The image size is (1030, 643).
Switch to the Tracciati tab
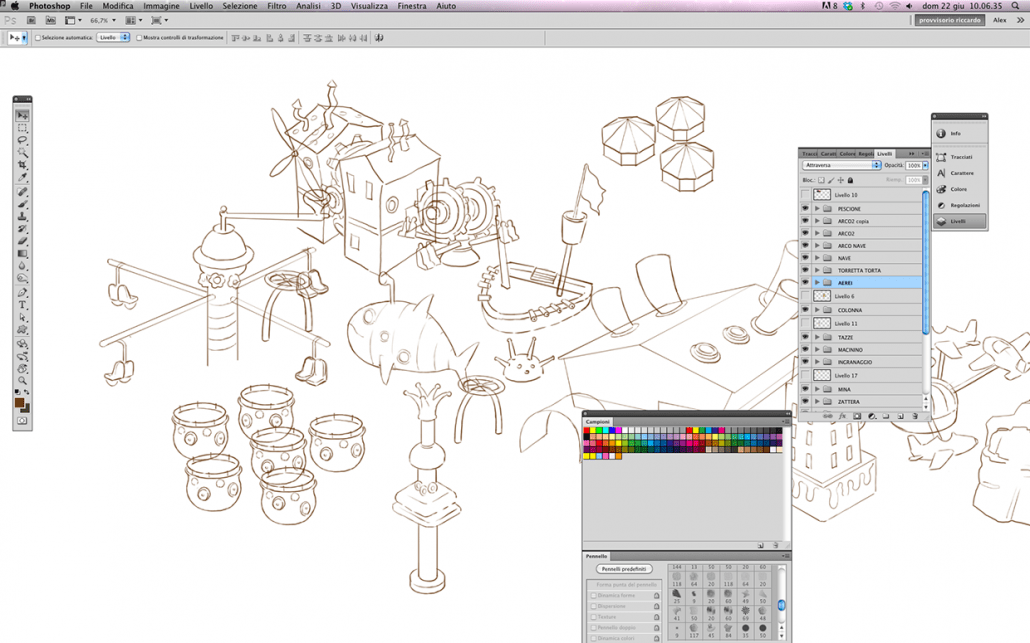click(x=810, y=154)
